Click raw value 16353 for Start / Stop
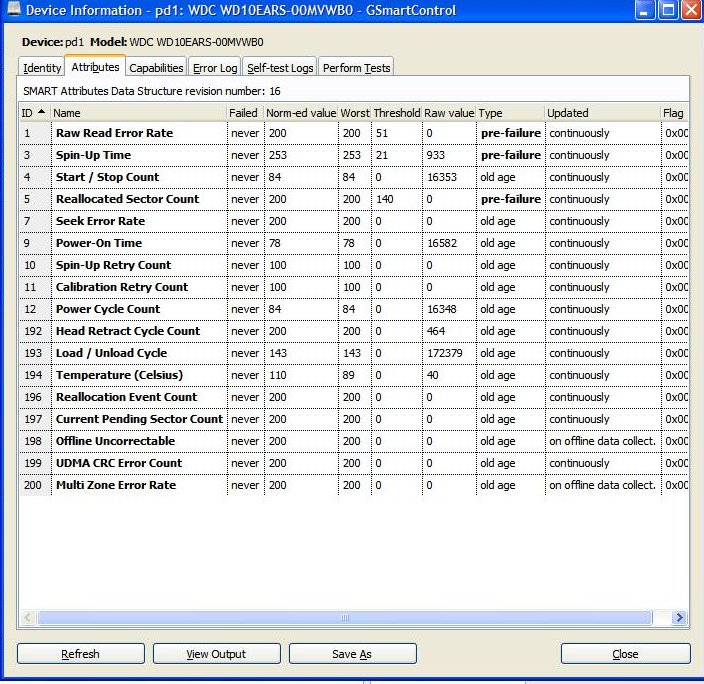 tap(442, 177)
